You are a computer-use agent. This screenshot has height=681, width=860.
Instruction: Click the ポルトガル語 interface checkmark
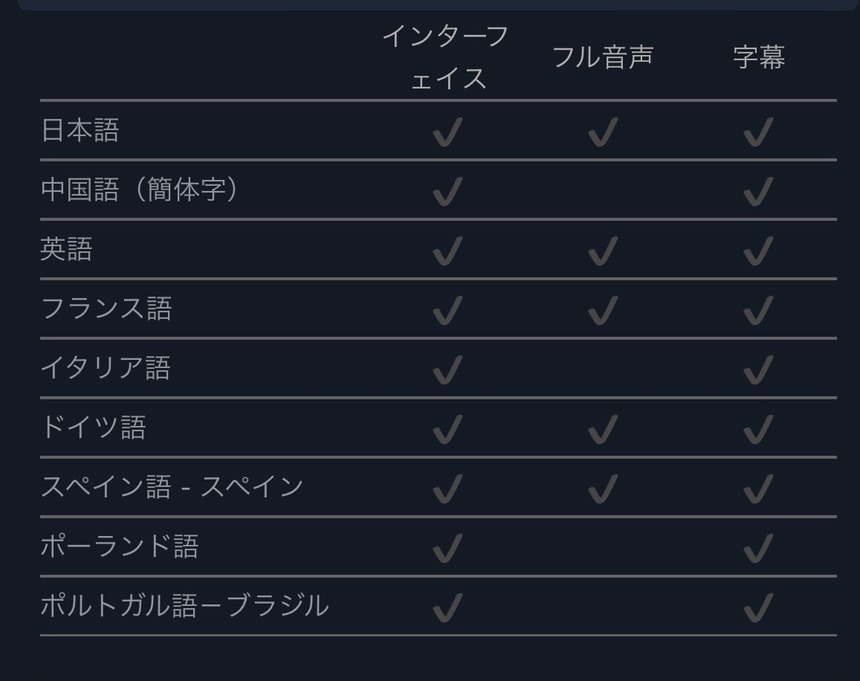(x=448, y=608)
